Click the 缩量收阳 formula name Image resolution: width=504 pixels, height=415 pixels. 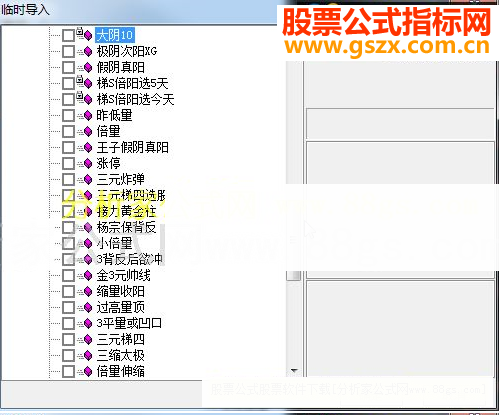pyautogui.click(x=121, y=291)
